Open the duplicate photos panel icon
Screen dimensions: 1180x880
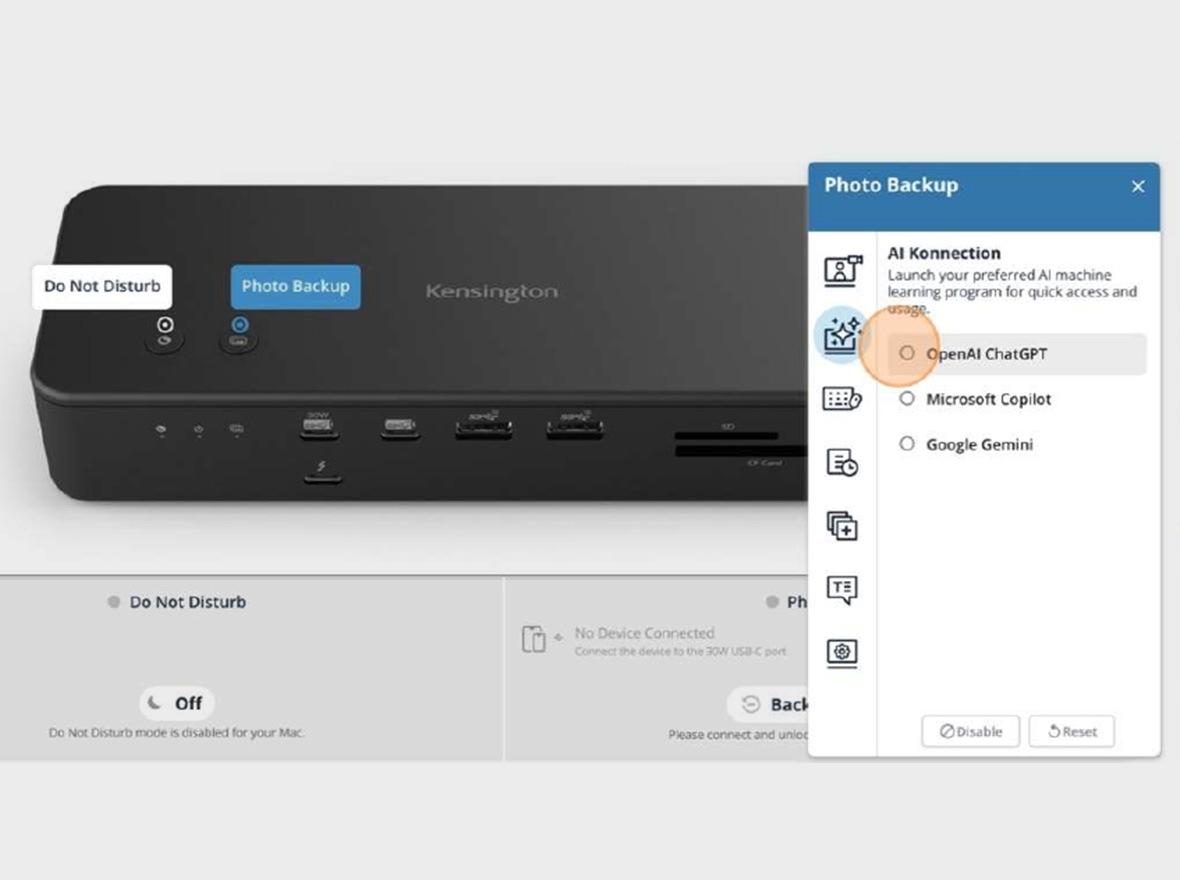point(843,525)
